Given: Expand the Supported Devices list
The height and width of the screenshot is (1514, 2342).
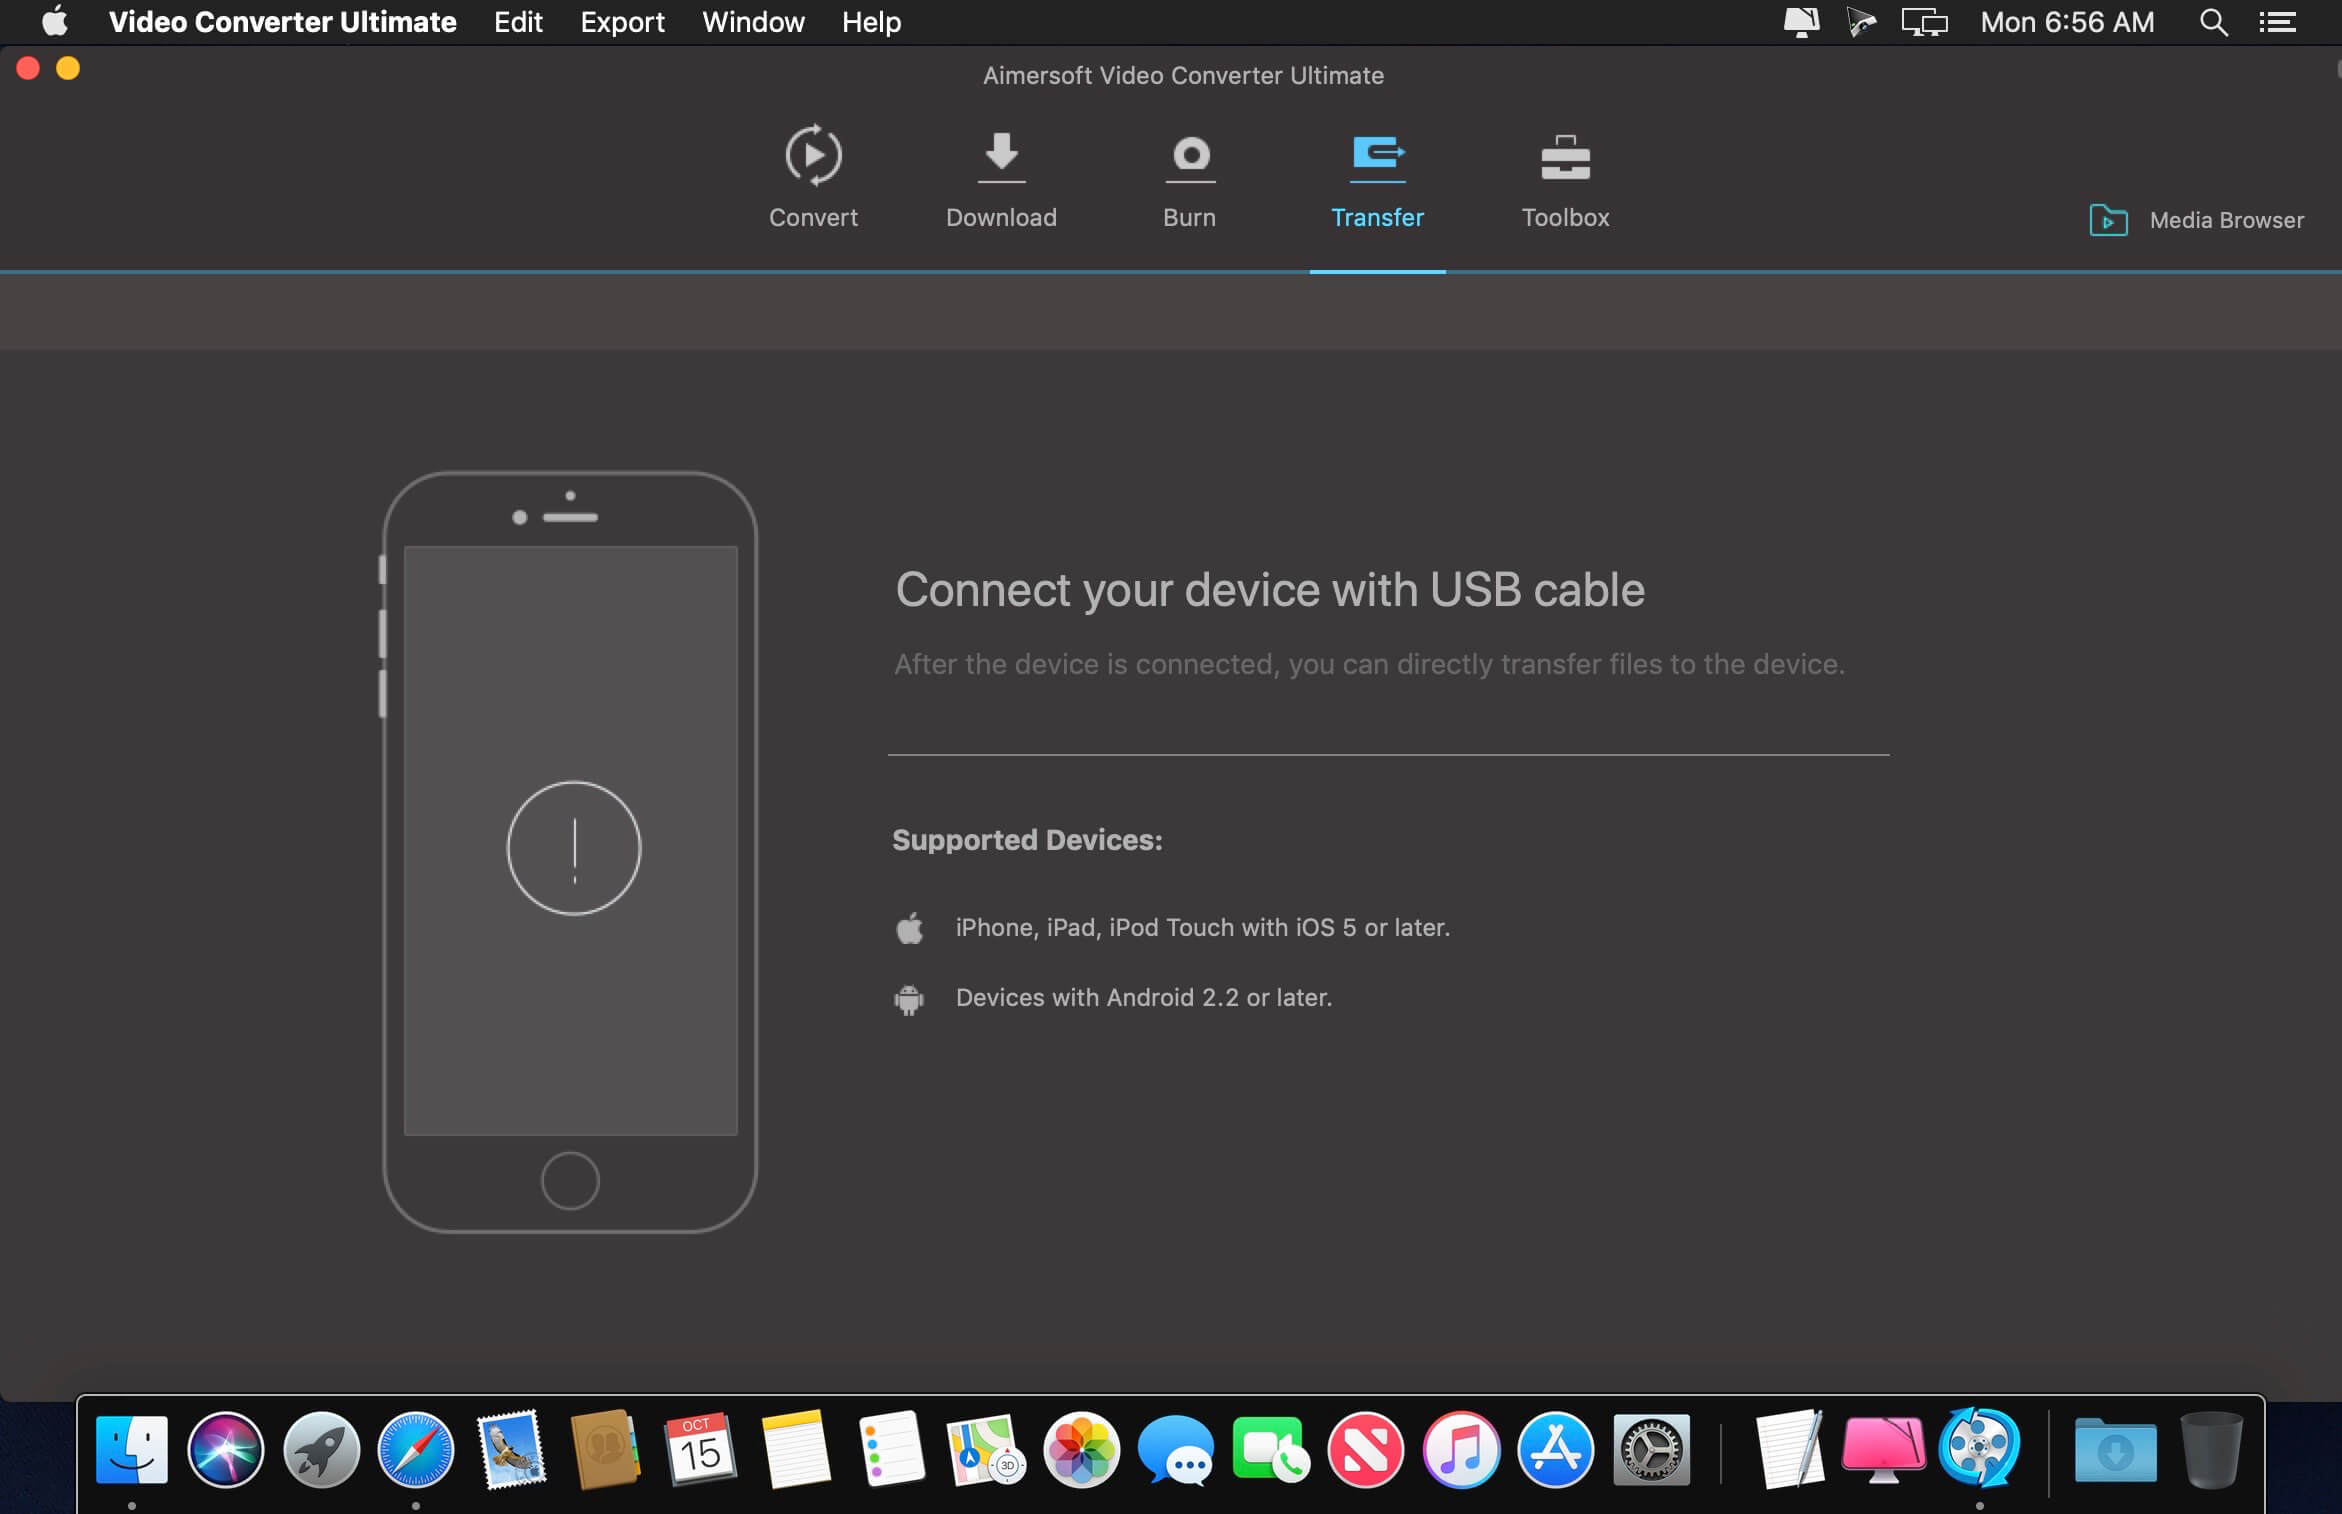Looking at the screenshot, I should (1029, 838).
